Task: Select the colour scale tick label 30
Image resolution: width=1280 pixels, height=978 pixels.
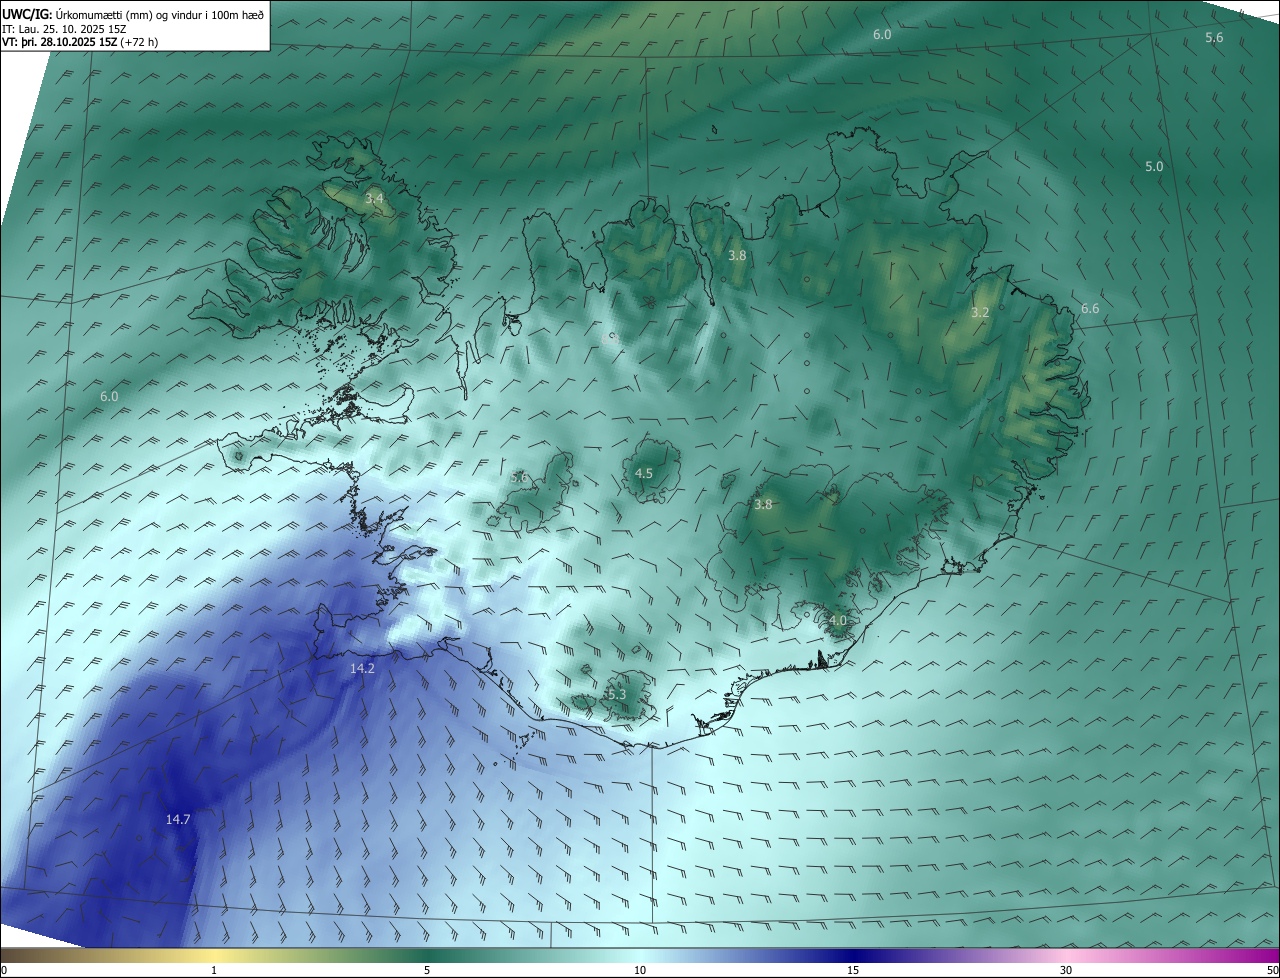Action: 1066,970
